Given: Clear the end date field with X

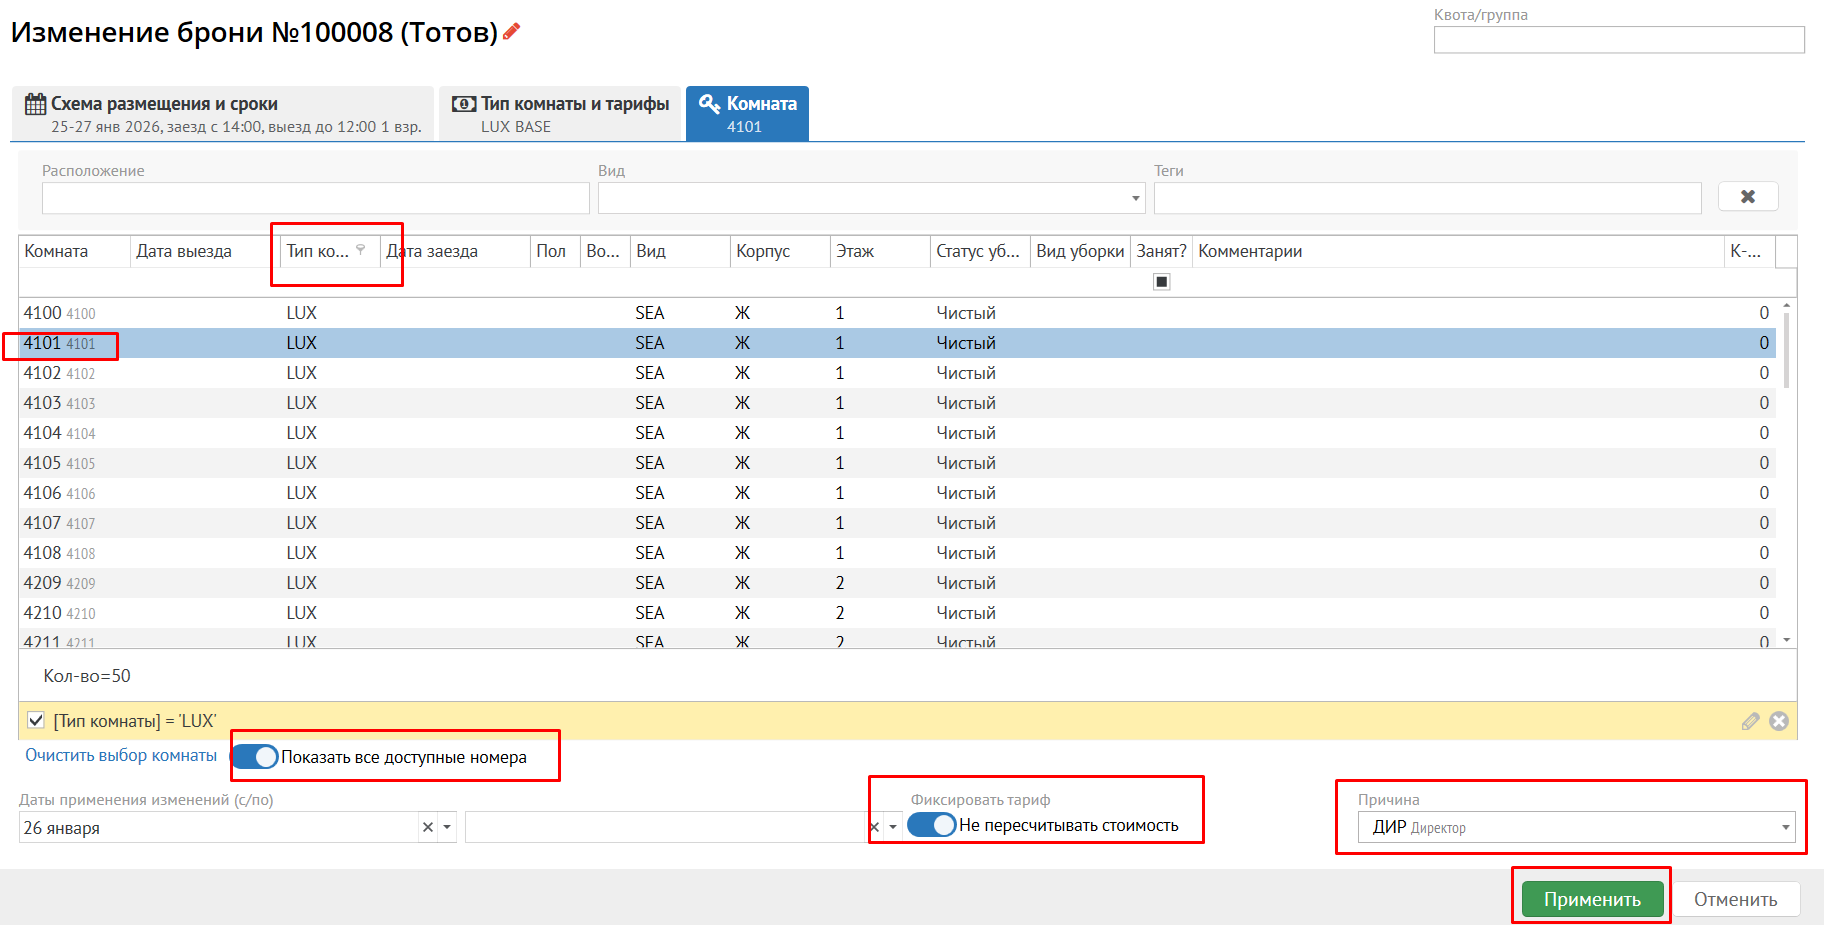Looking at the screenshot, I should coord(875,827).
